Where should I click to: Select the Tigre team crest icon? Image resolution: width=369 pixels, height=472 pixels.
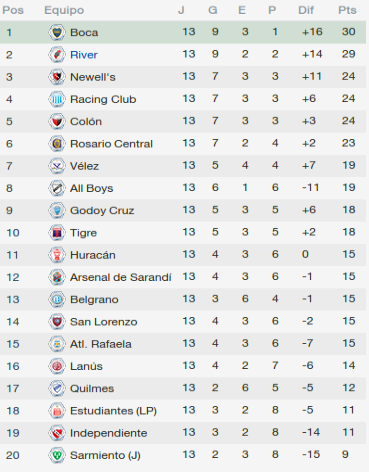point(57,233)
